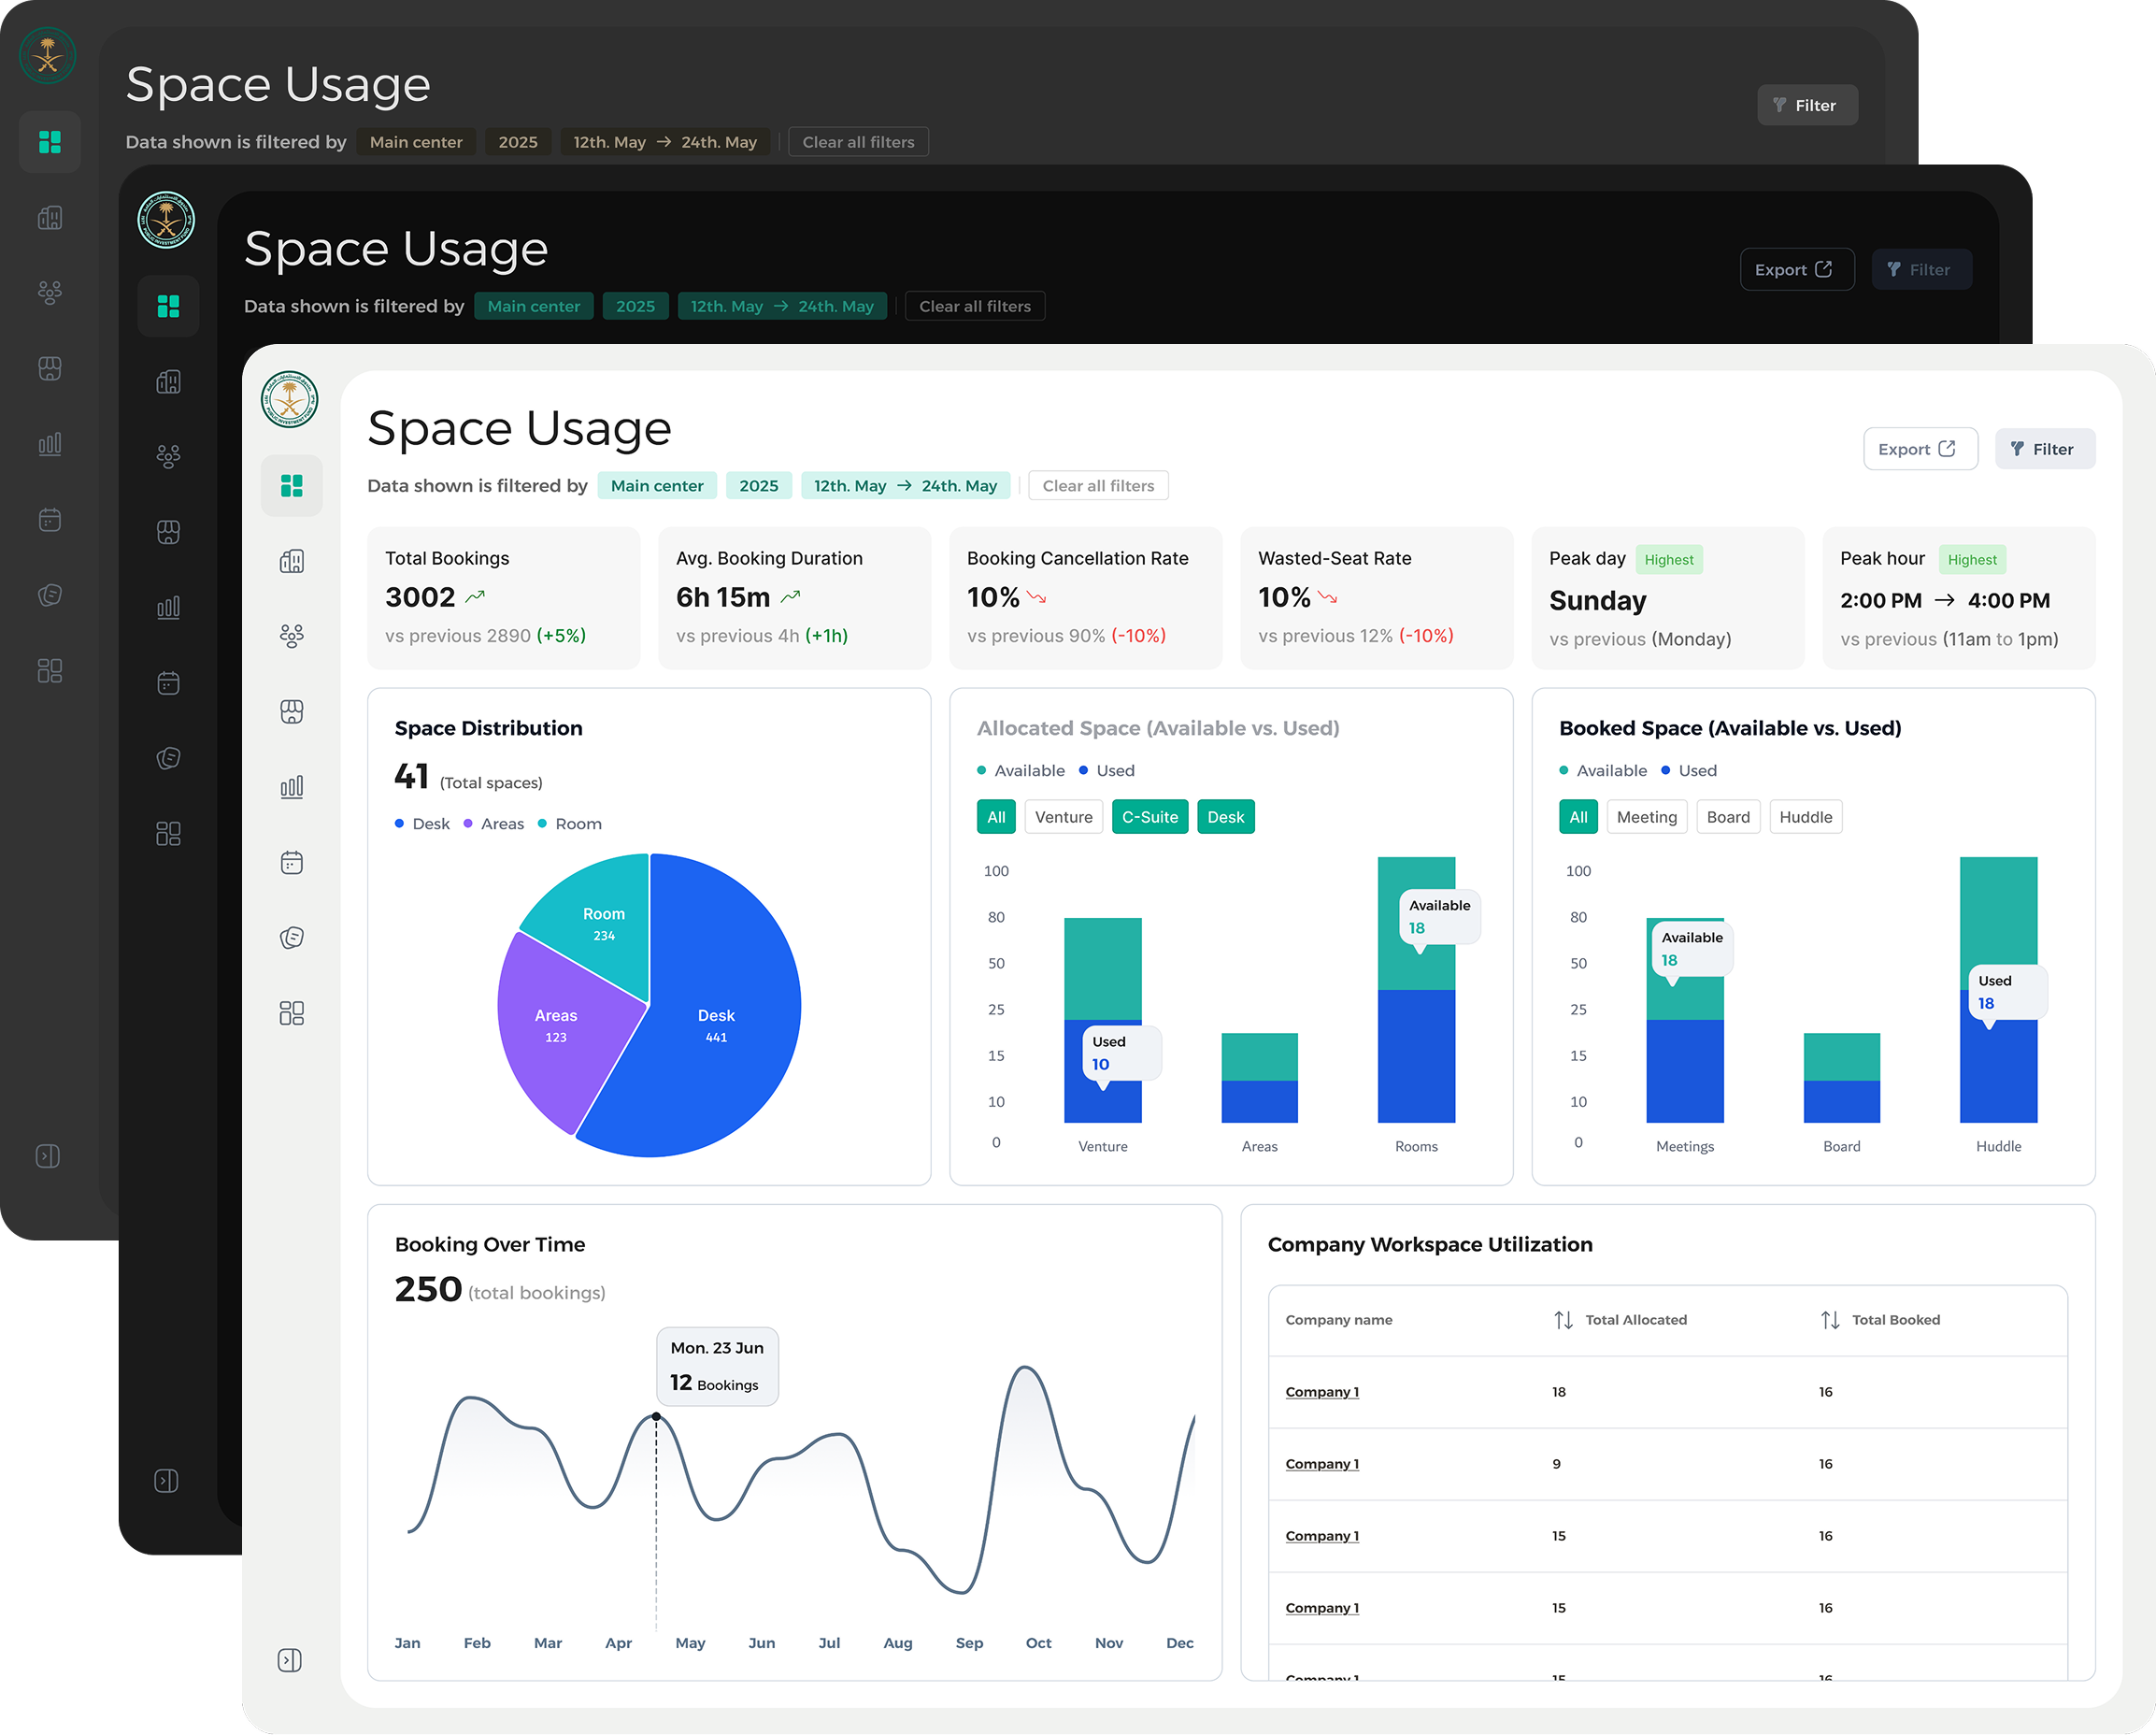The width and height of the screenshot is (2156, 1735).
Task: Click building icon in light sidebar
Action: tap(291, 561)
